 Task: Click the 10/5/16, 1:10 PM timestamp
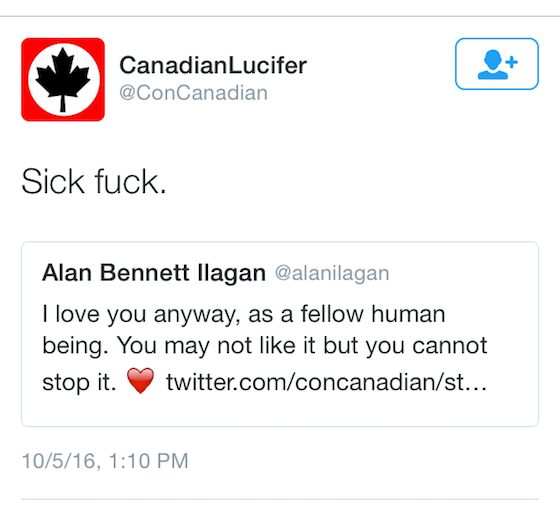pos(105,461)
